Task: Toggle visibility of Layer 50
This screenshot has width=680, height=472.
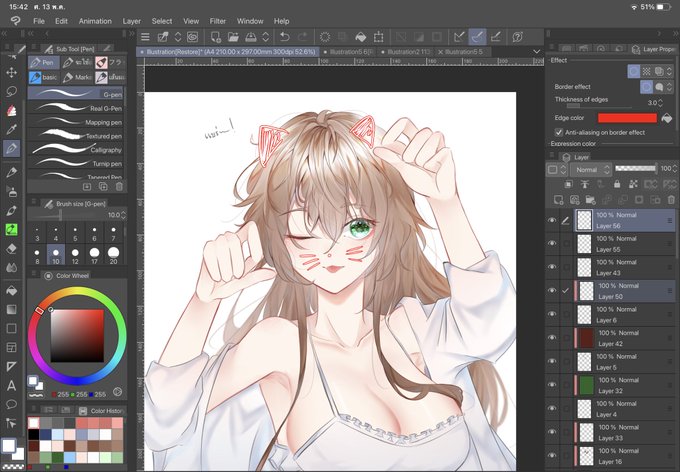Action: (552, 291)
